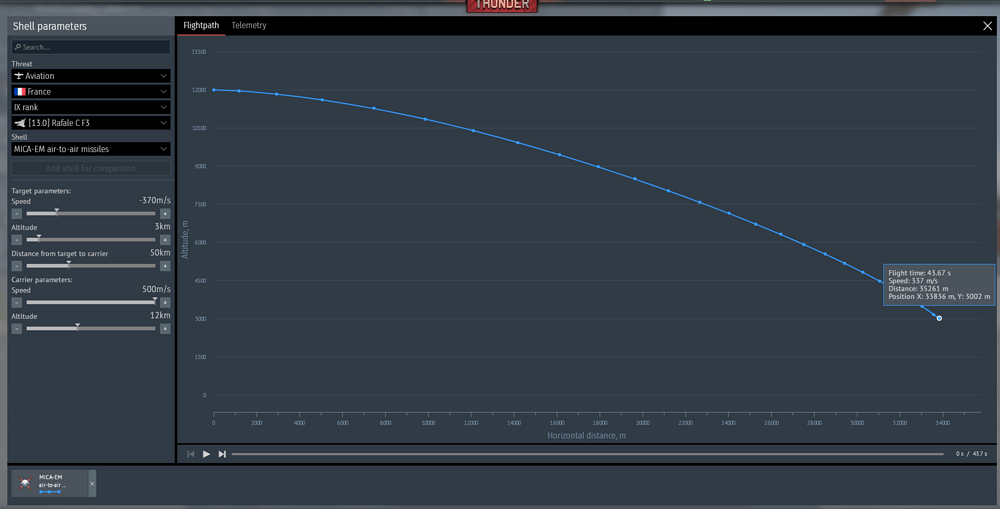Screen dimensions: 1000x509
Task: Click the playback timeline bar
Action: (x=587, y=454)
